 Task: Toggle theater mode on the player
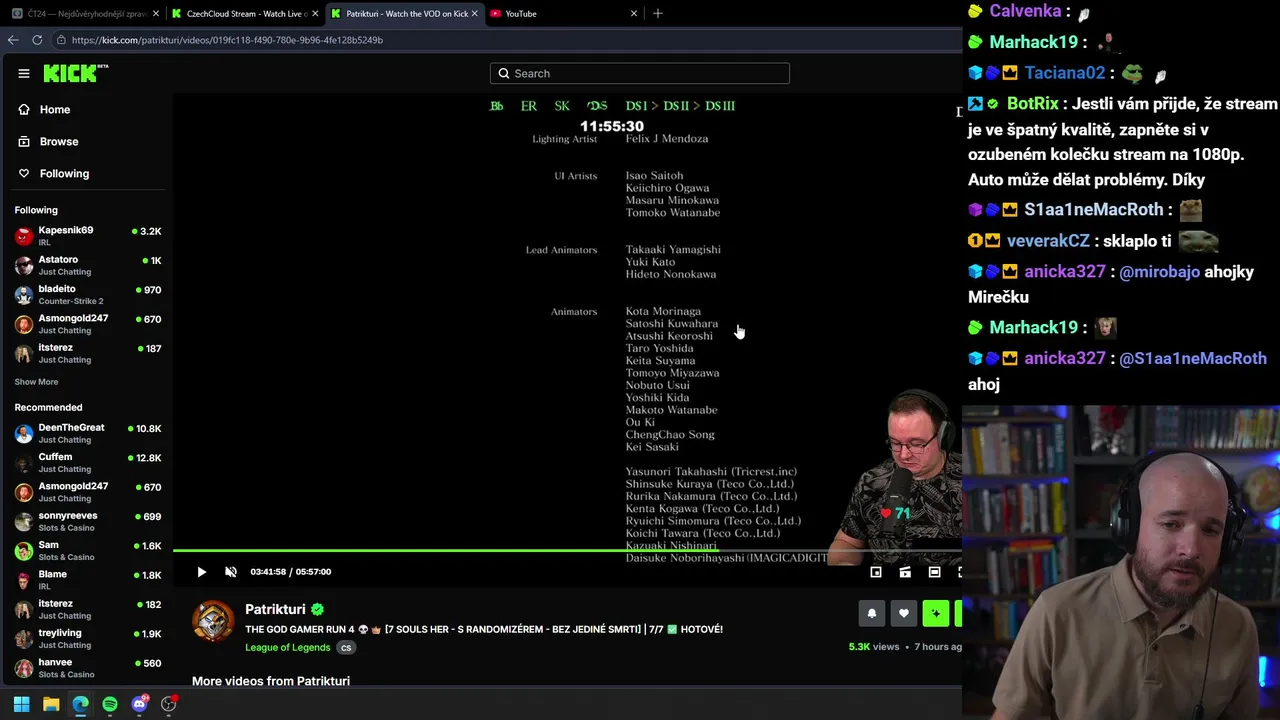pyautogui.click(x=934, y=572)
